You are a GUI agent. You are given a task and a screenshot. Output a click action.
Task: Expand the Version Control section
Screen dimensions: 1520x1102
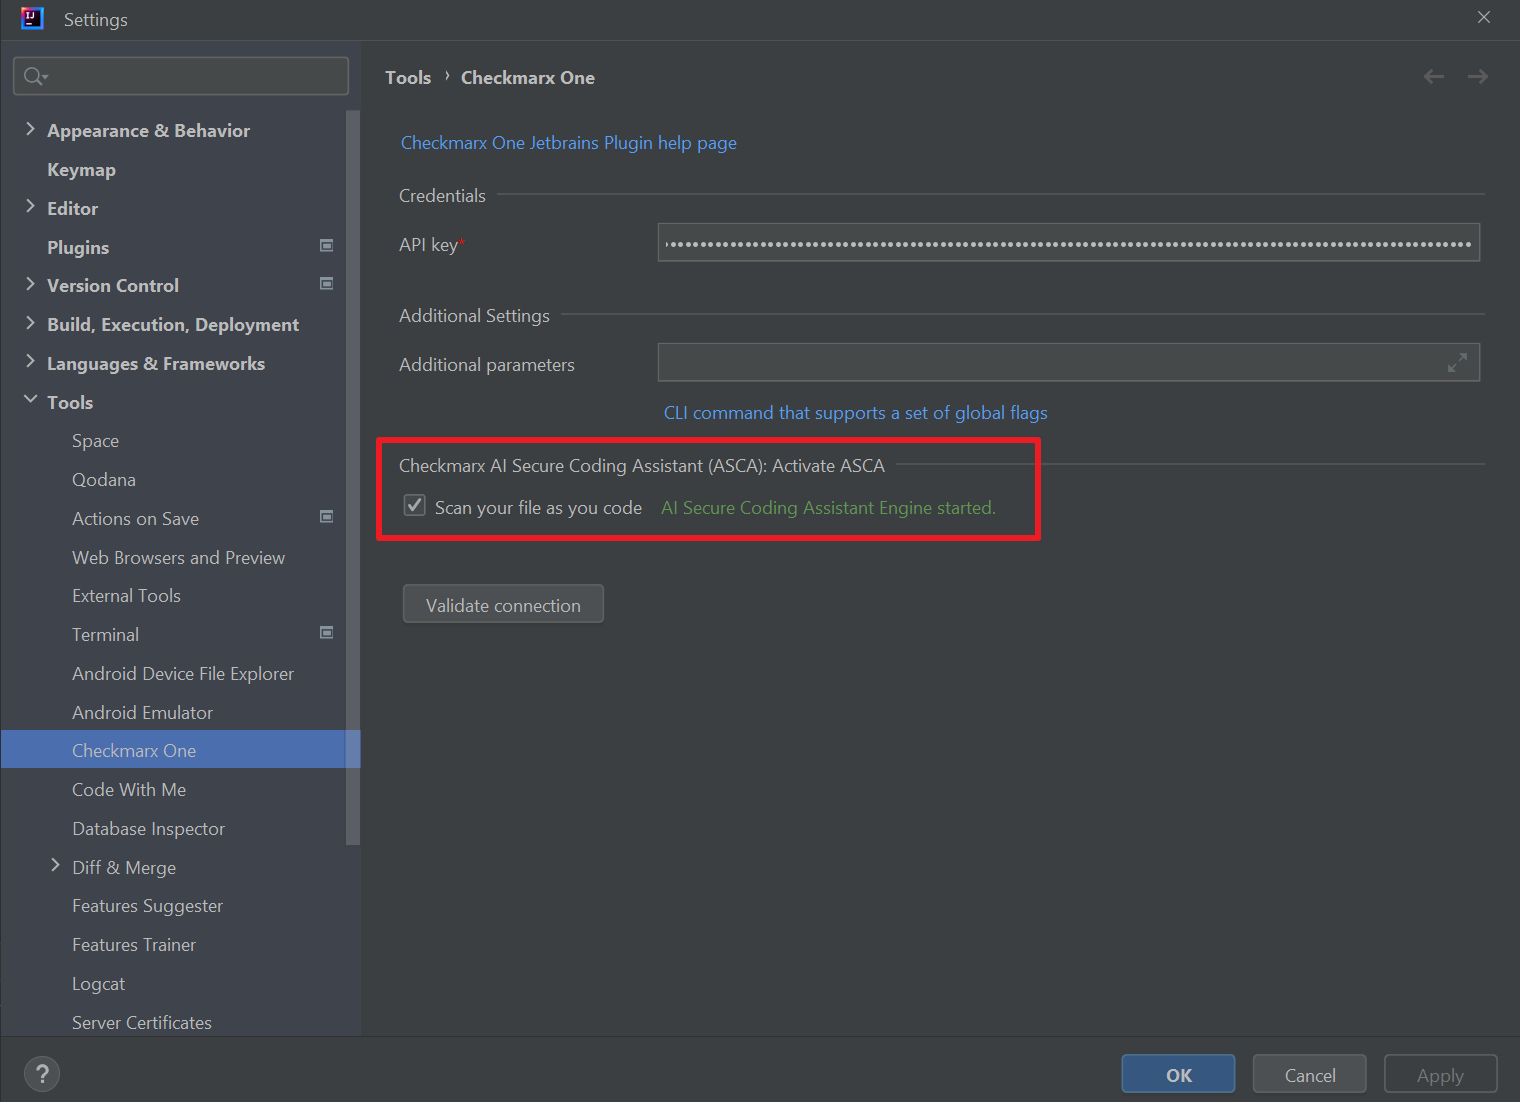(x=30, y=284)
